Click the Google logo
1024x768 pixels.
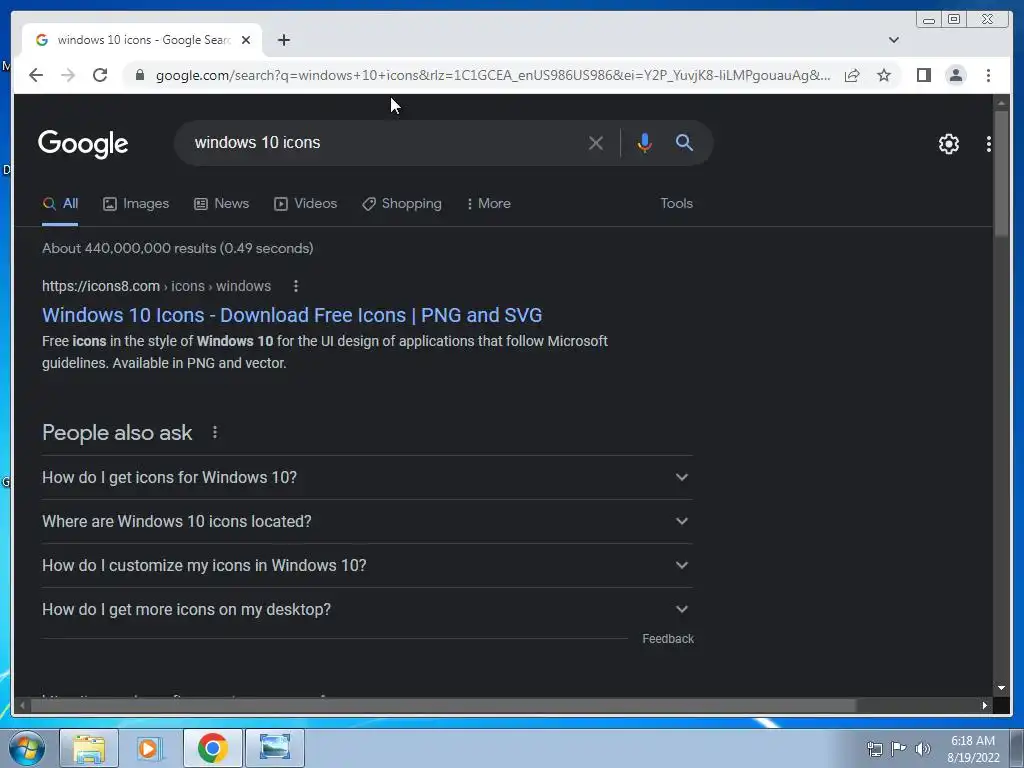(x=83, y=144)
